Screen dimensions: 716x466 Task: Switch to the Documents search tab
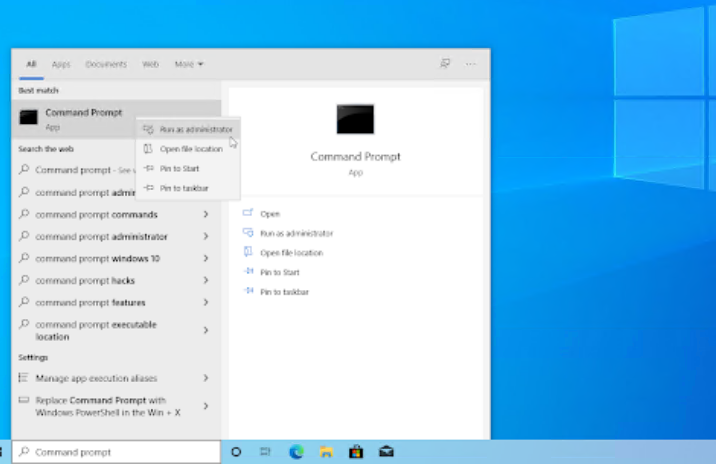click(106, 64)
